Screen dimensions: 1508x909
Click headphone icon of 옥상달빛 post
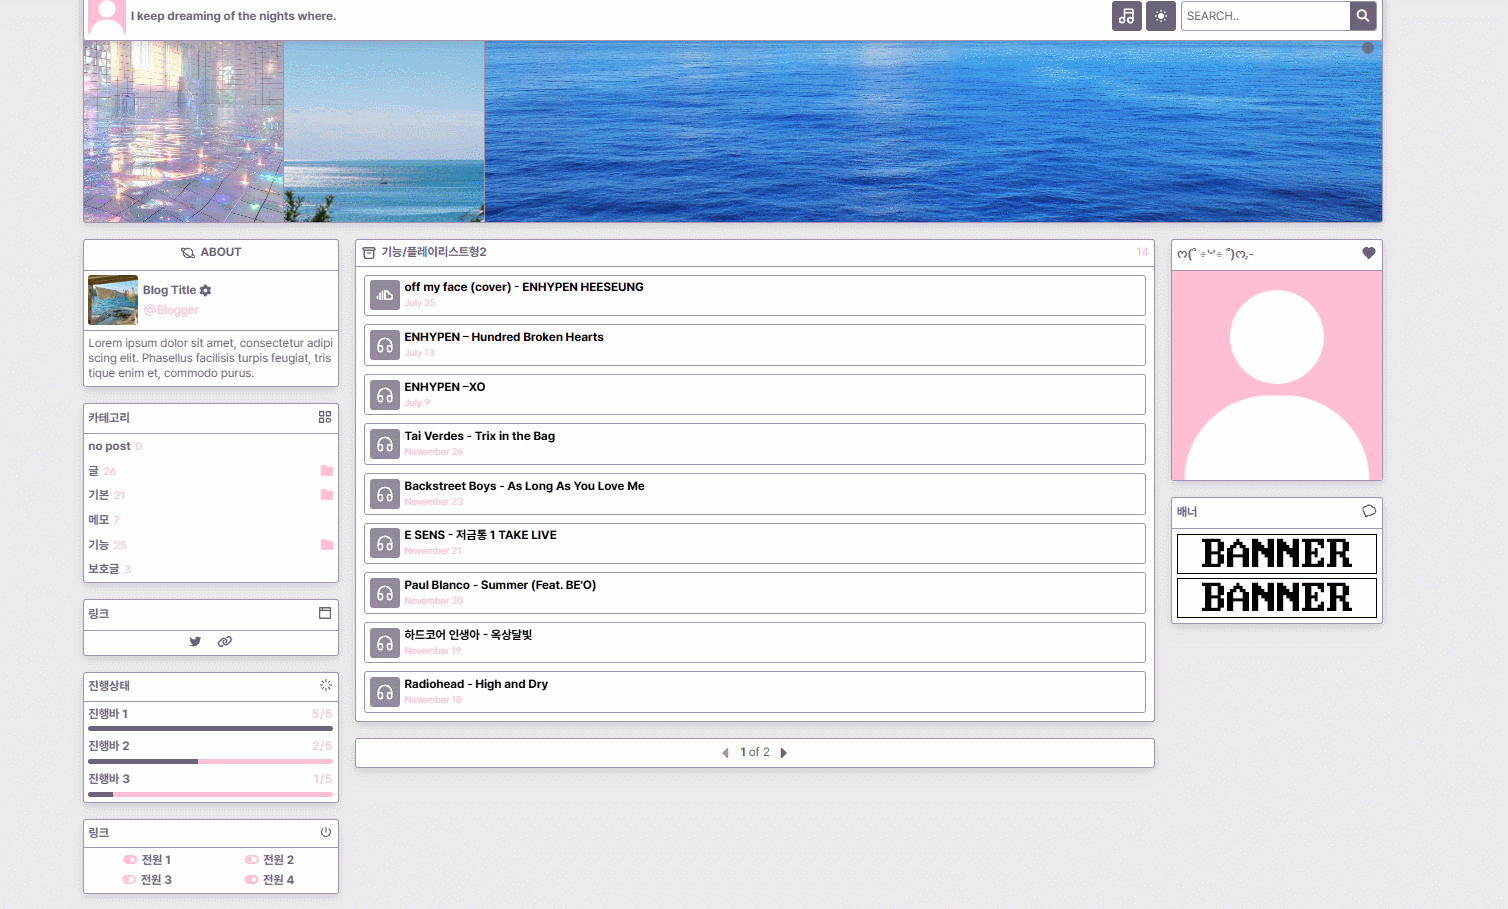coord(385,643)
